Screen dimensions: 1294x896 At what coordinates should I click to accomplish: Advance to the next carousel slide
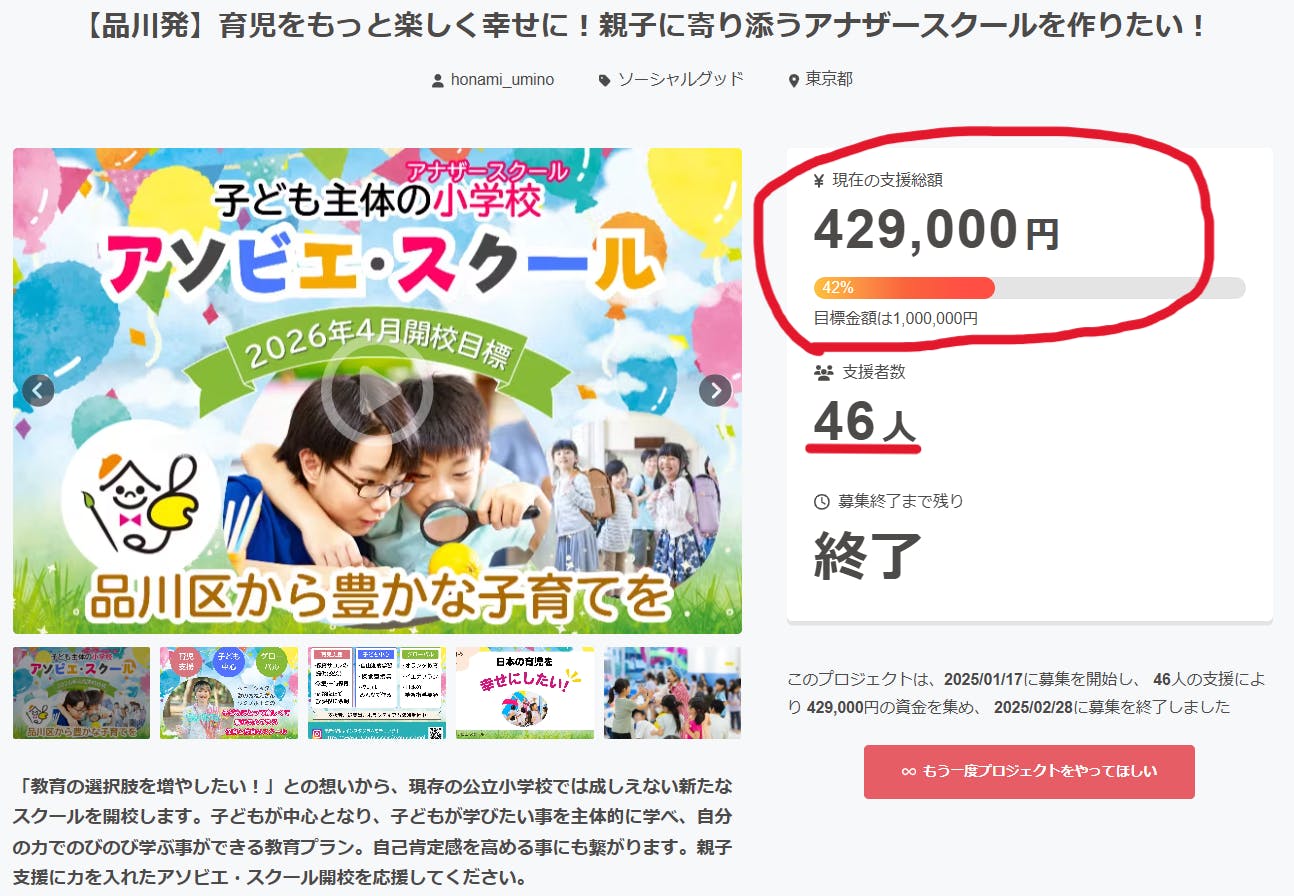tap(715, 390)
